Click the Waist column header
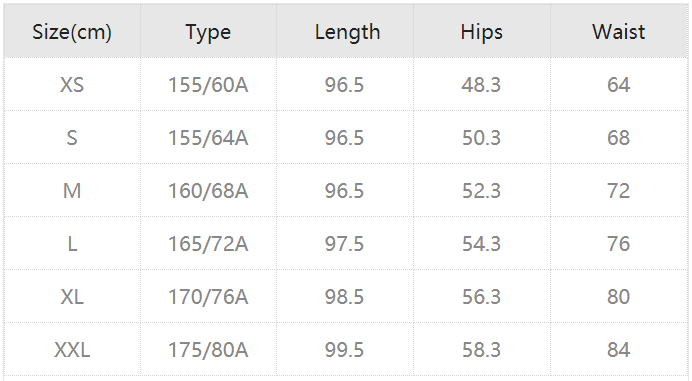This screenshot has height=381, width=692. [618, 32]
